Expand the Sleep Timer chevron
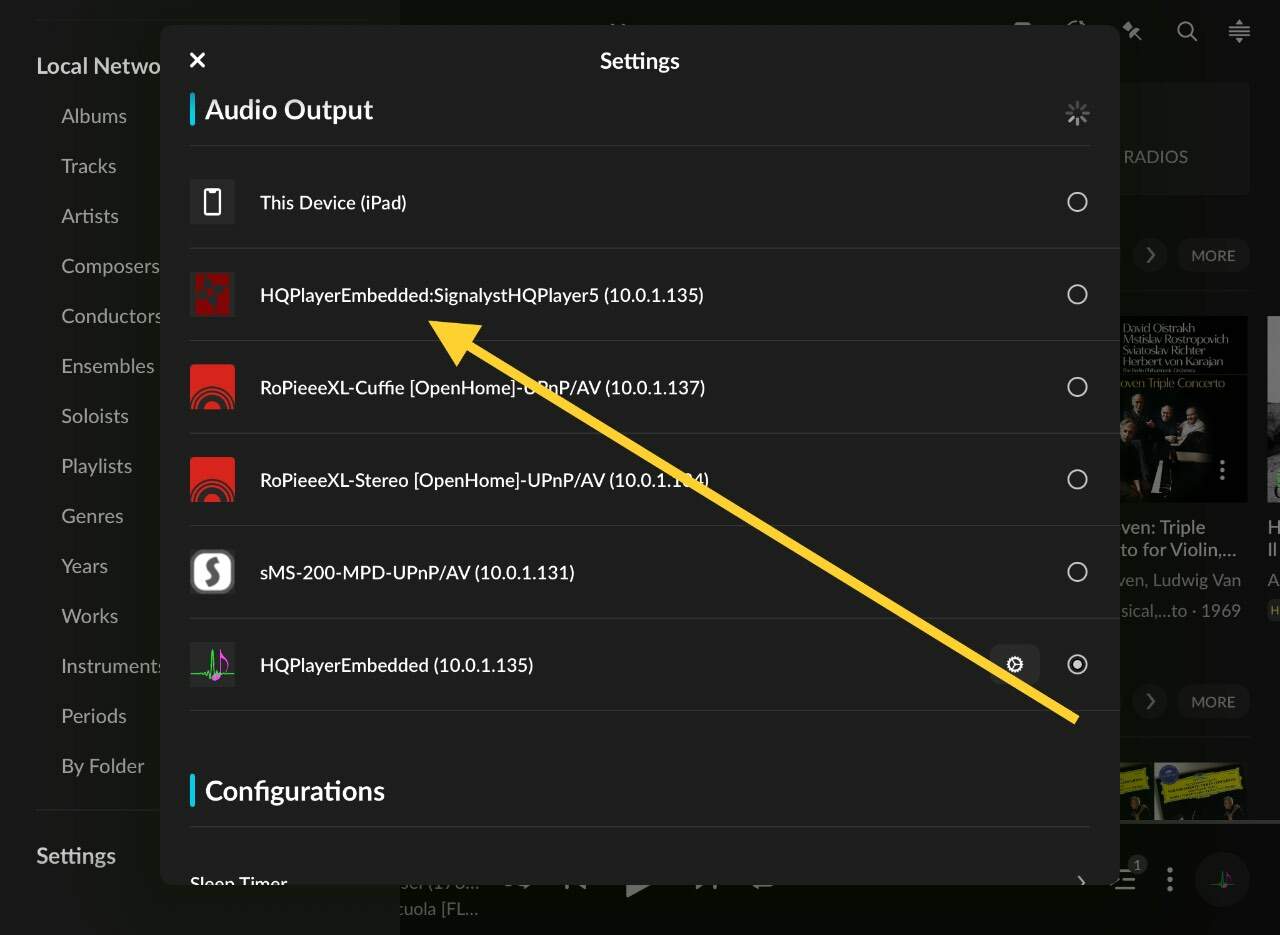 pyautogui.click(x=1080, y=881)
